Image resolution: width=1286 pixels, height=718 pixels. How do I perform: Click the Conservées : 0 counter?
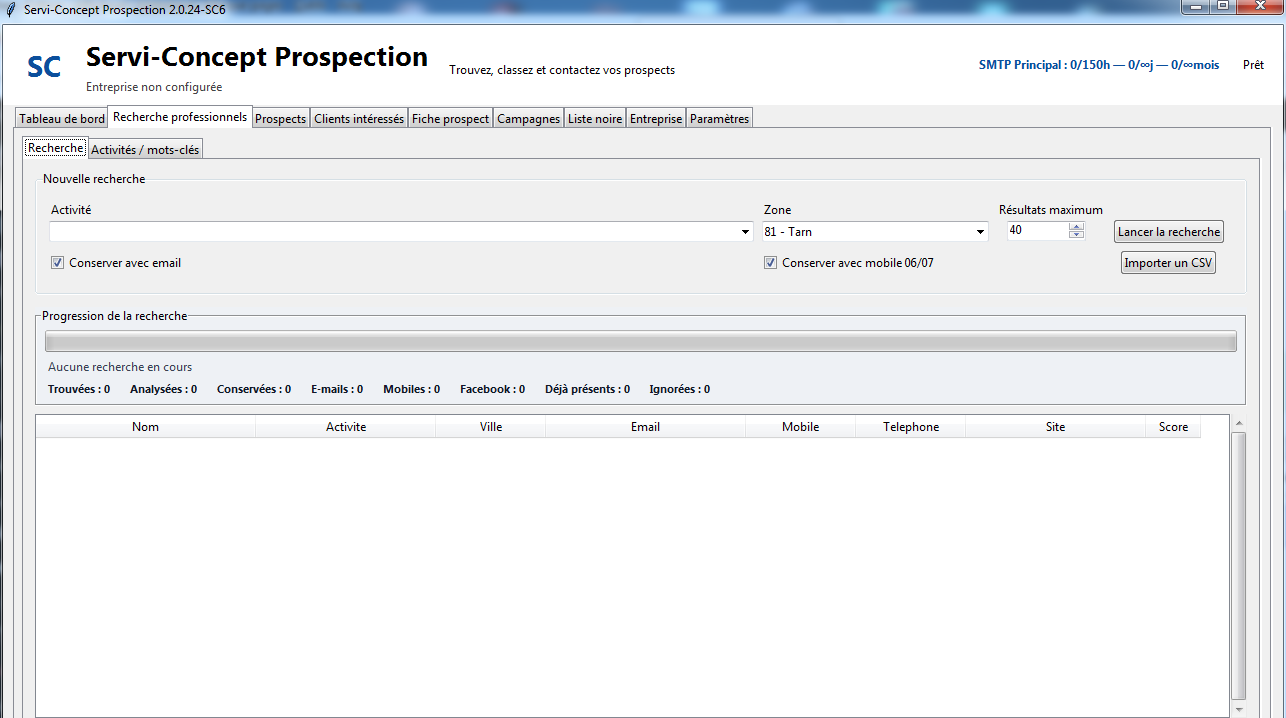point(254,389)
